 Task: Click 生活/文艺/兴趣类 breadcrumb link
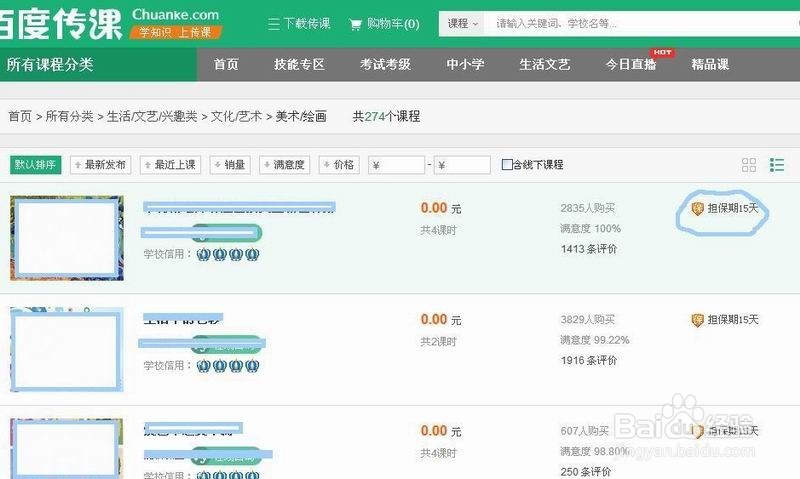tap(152, 116)
